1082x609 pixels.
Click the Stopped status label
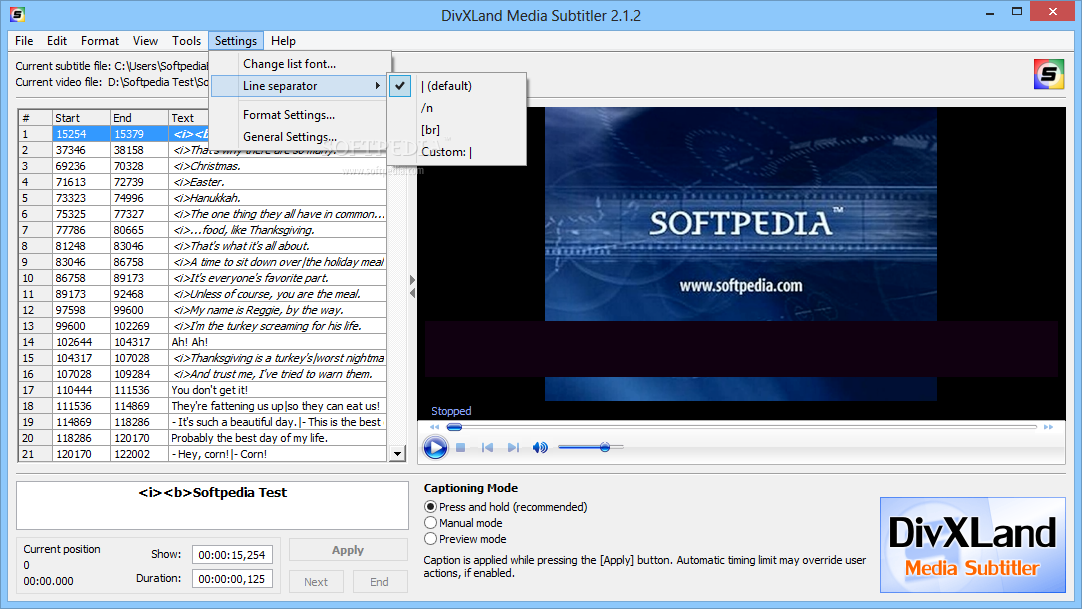click(451, 411)
